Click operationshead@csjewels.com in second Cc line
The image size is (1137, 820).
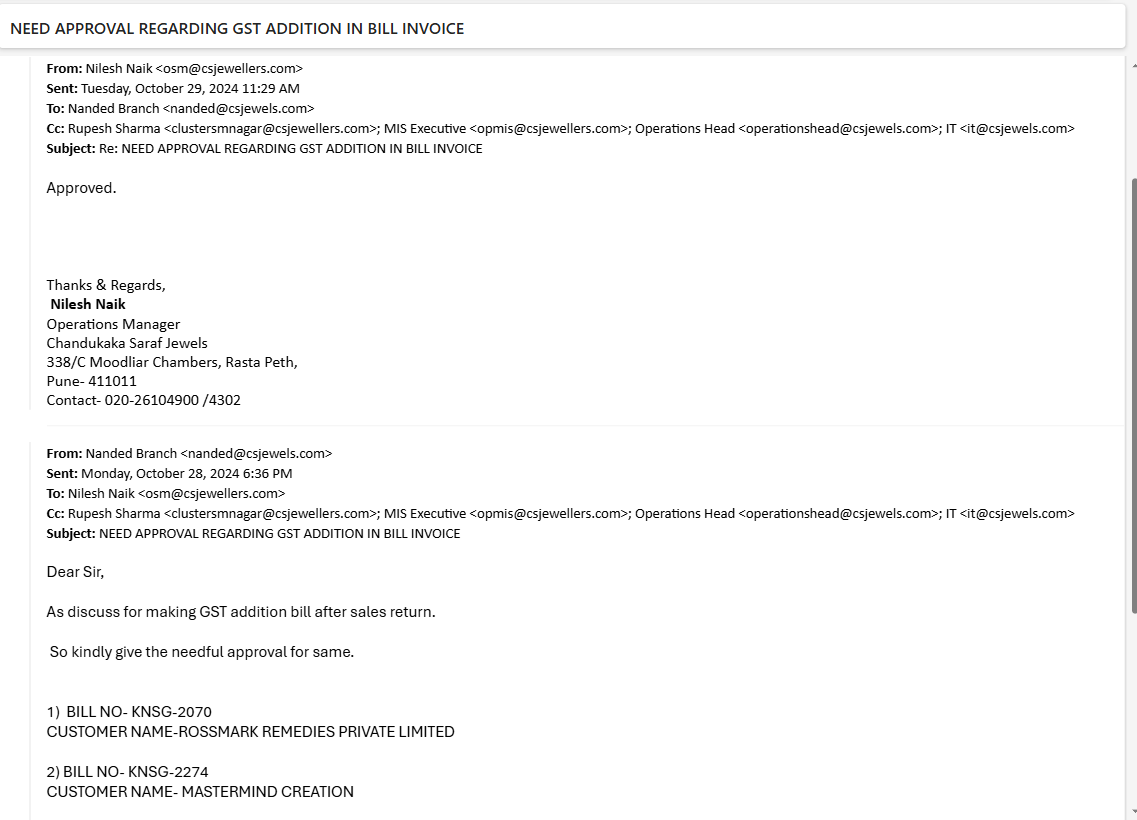(839, 513)
